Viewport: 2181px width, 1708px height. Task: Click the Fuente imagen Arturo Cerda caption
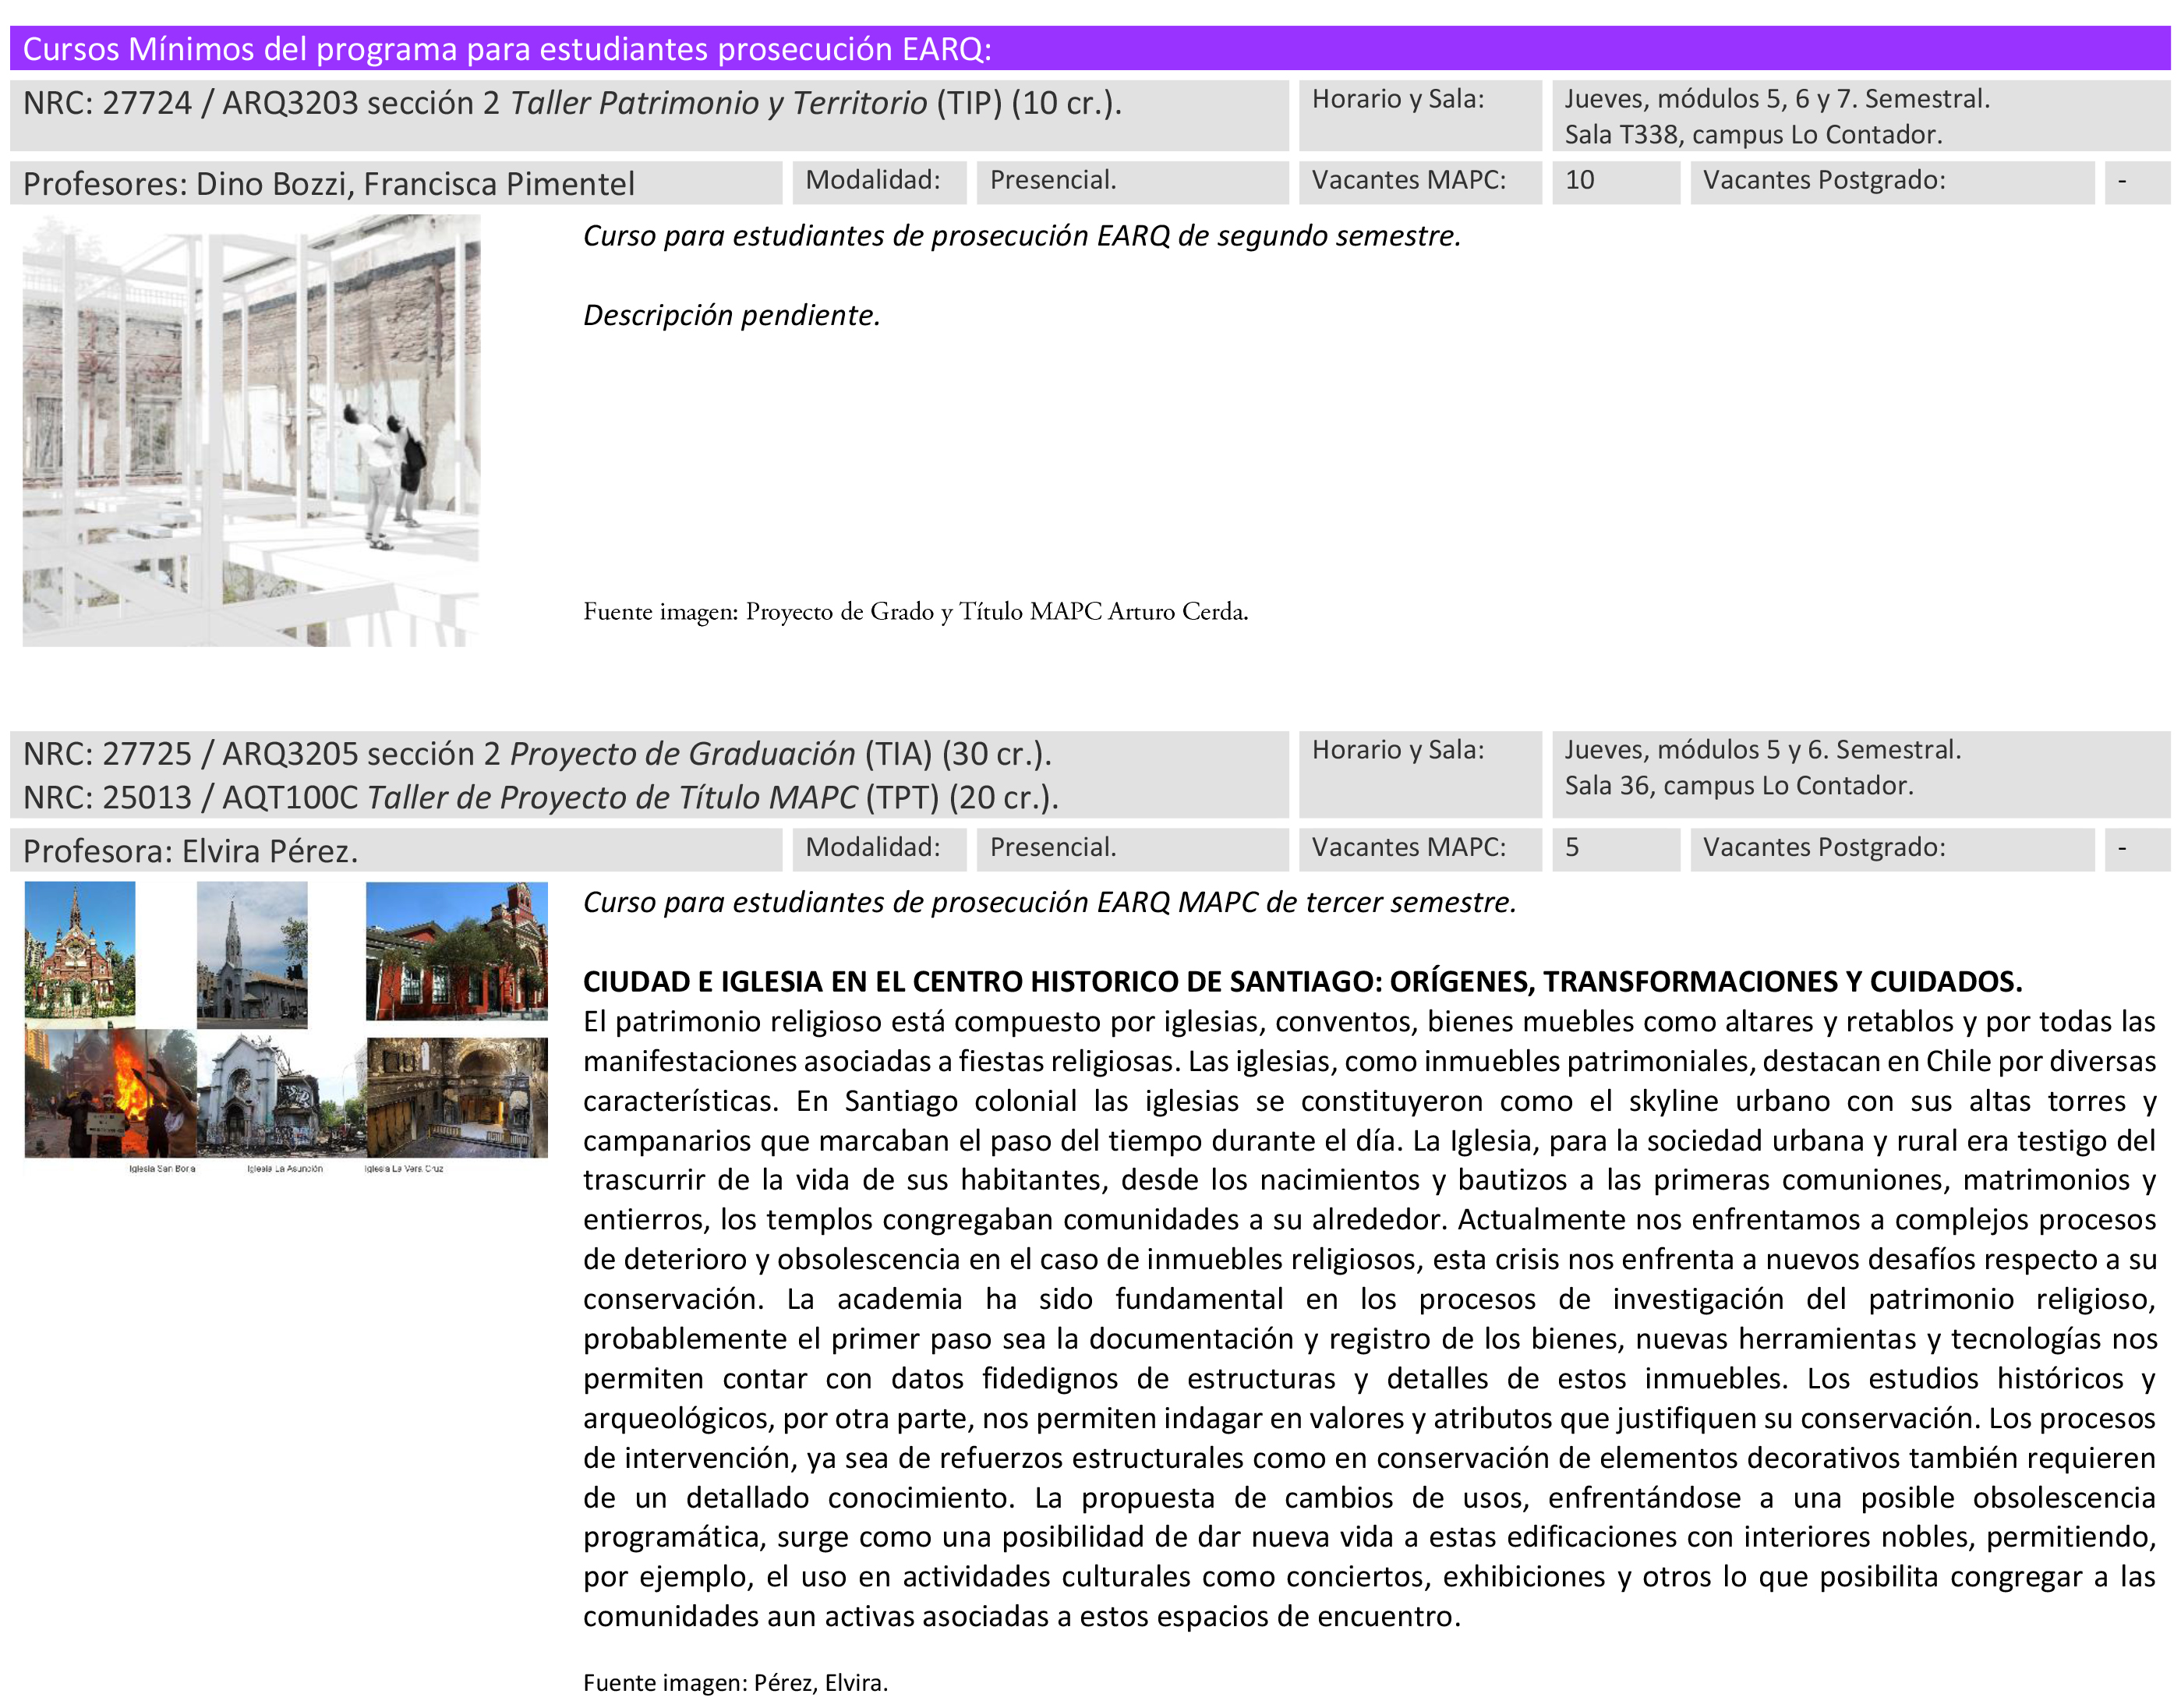click(915, 611)
